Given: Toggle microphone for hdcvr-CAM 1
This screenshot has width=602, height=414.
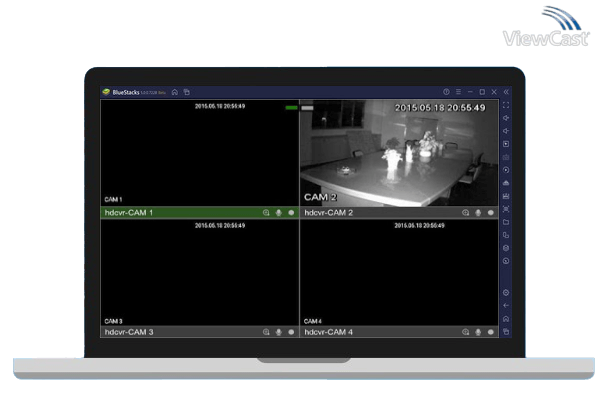Looking at the screenshot, I should tap(279, 213).
